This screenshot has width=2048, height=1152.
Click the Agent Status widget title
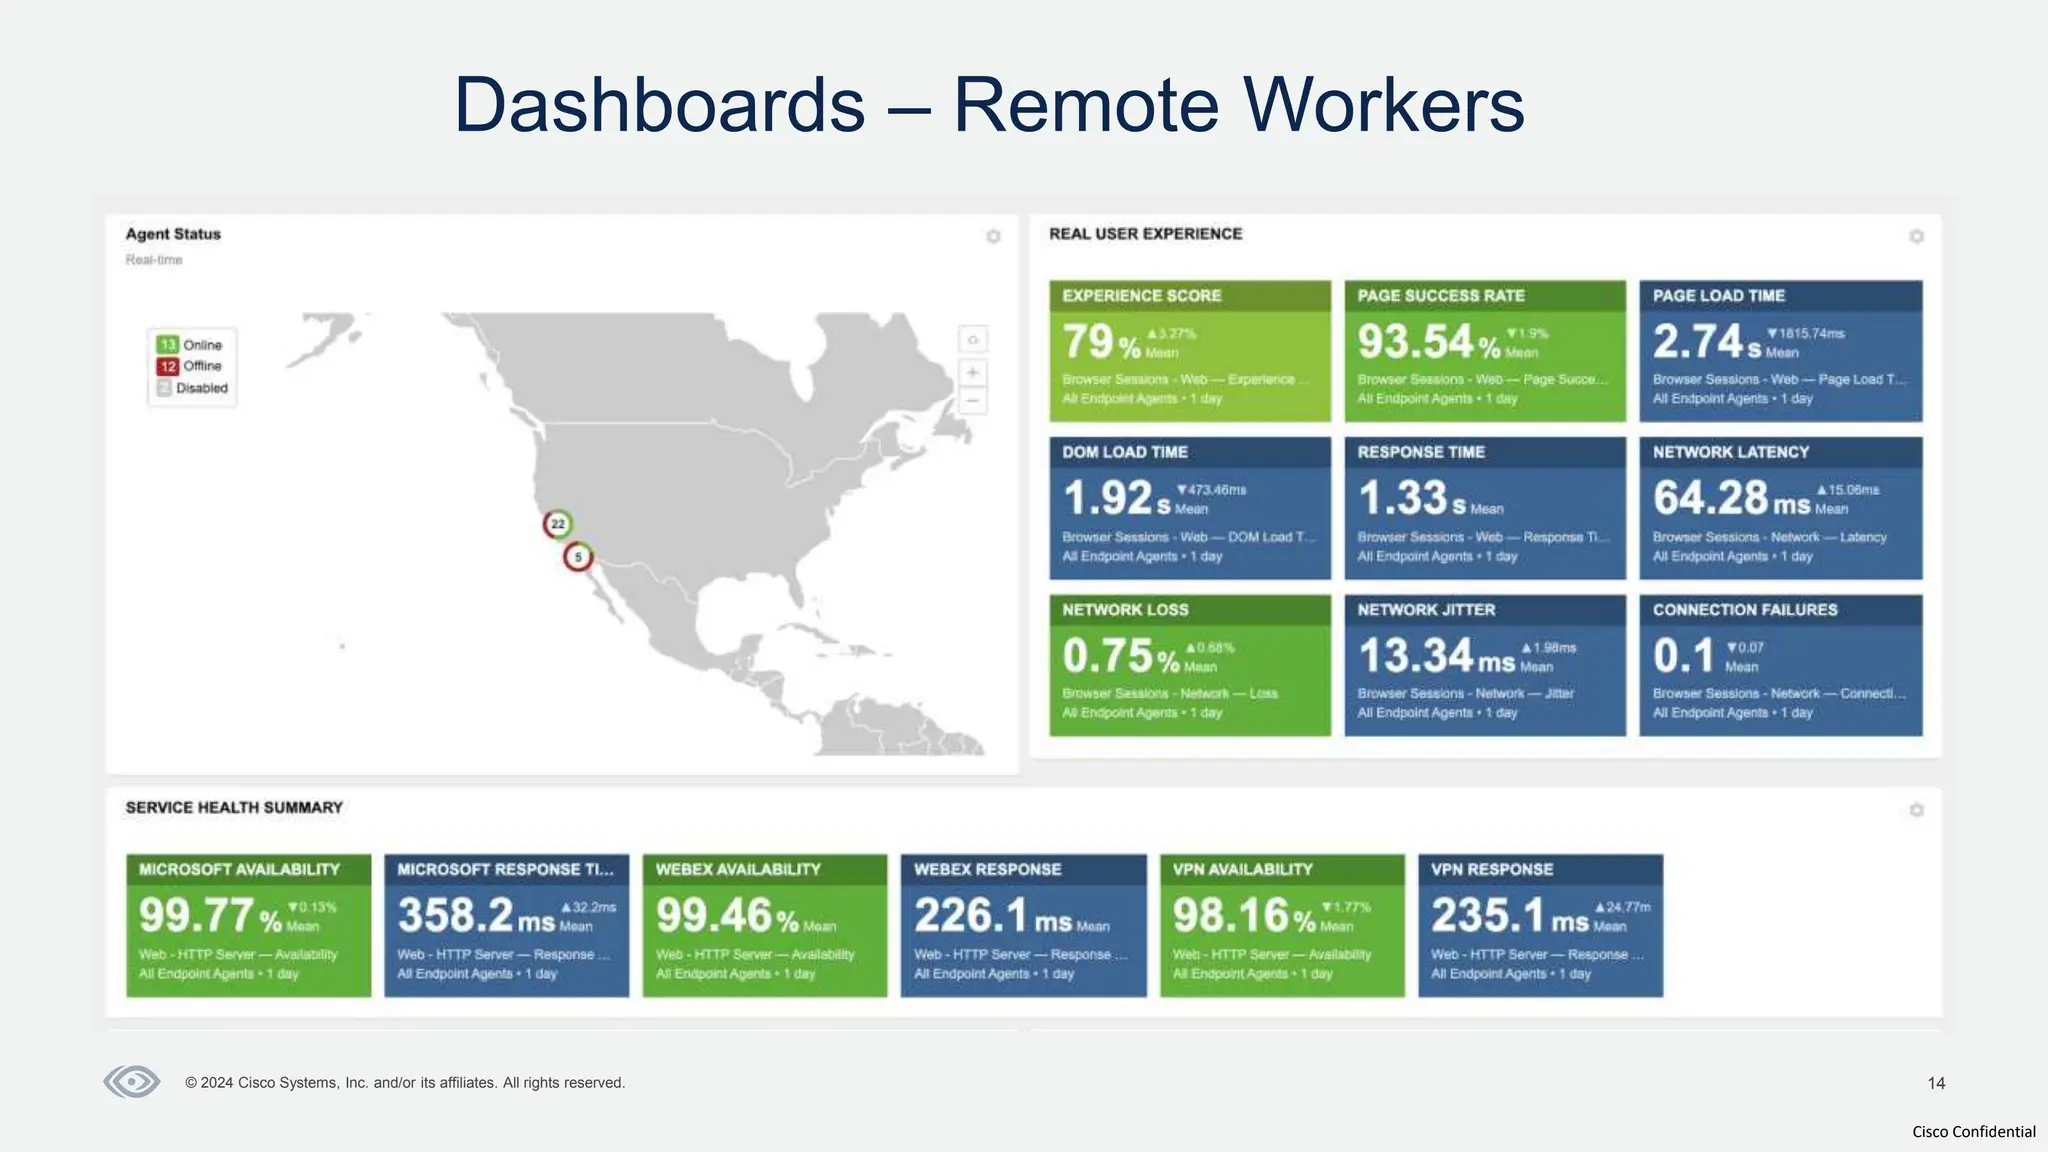coord(173,234)
